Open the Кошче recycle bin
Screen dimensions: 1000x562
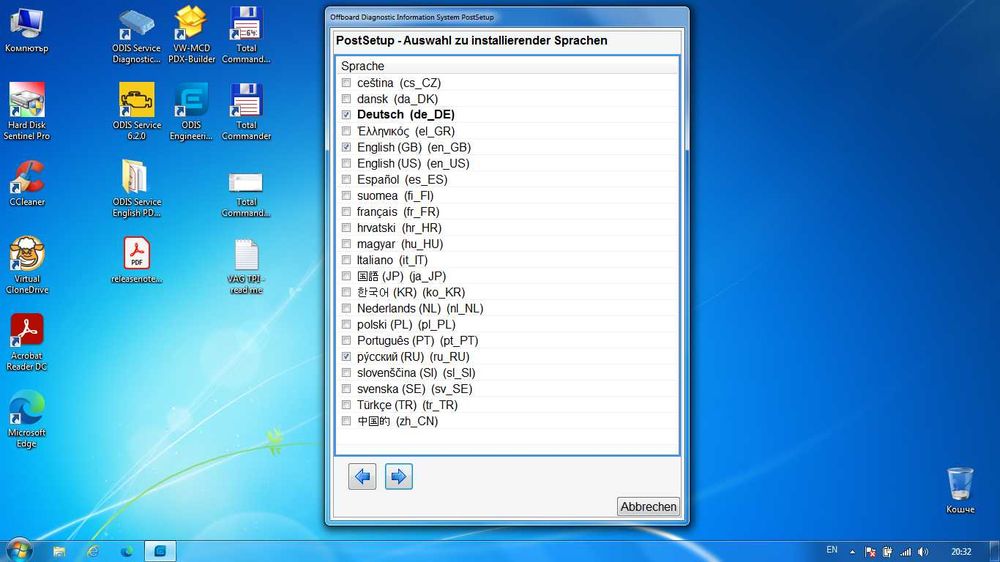(960, 491)
